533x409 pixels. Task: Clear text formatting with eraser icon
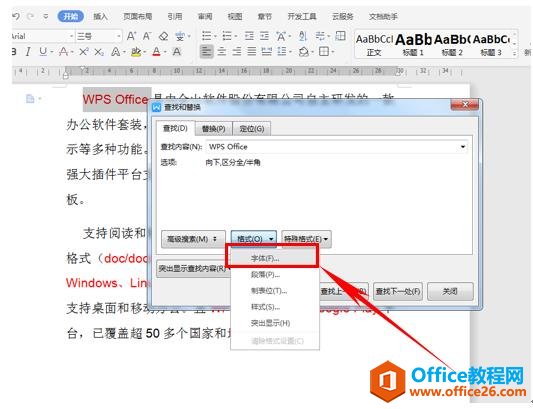pos(164,36)
